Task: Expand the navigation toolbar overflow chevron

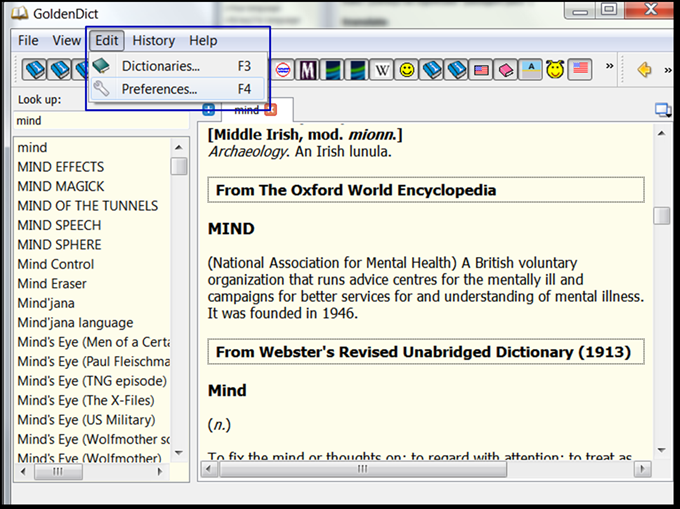Action: [668, 70]
